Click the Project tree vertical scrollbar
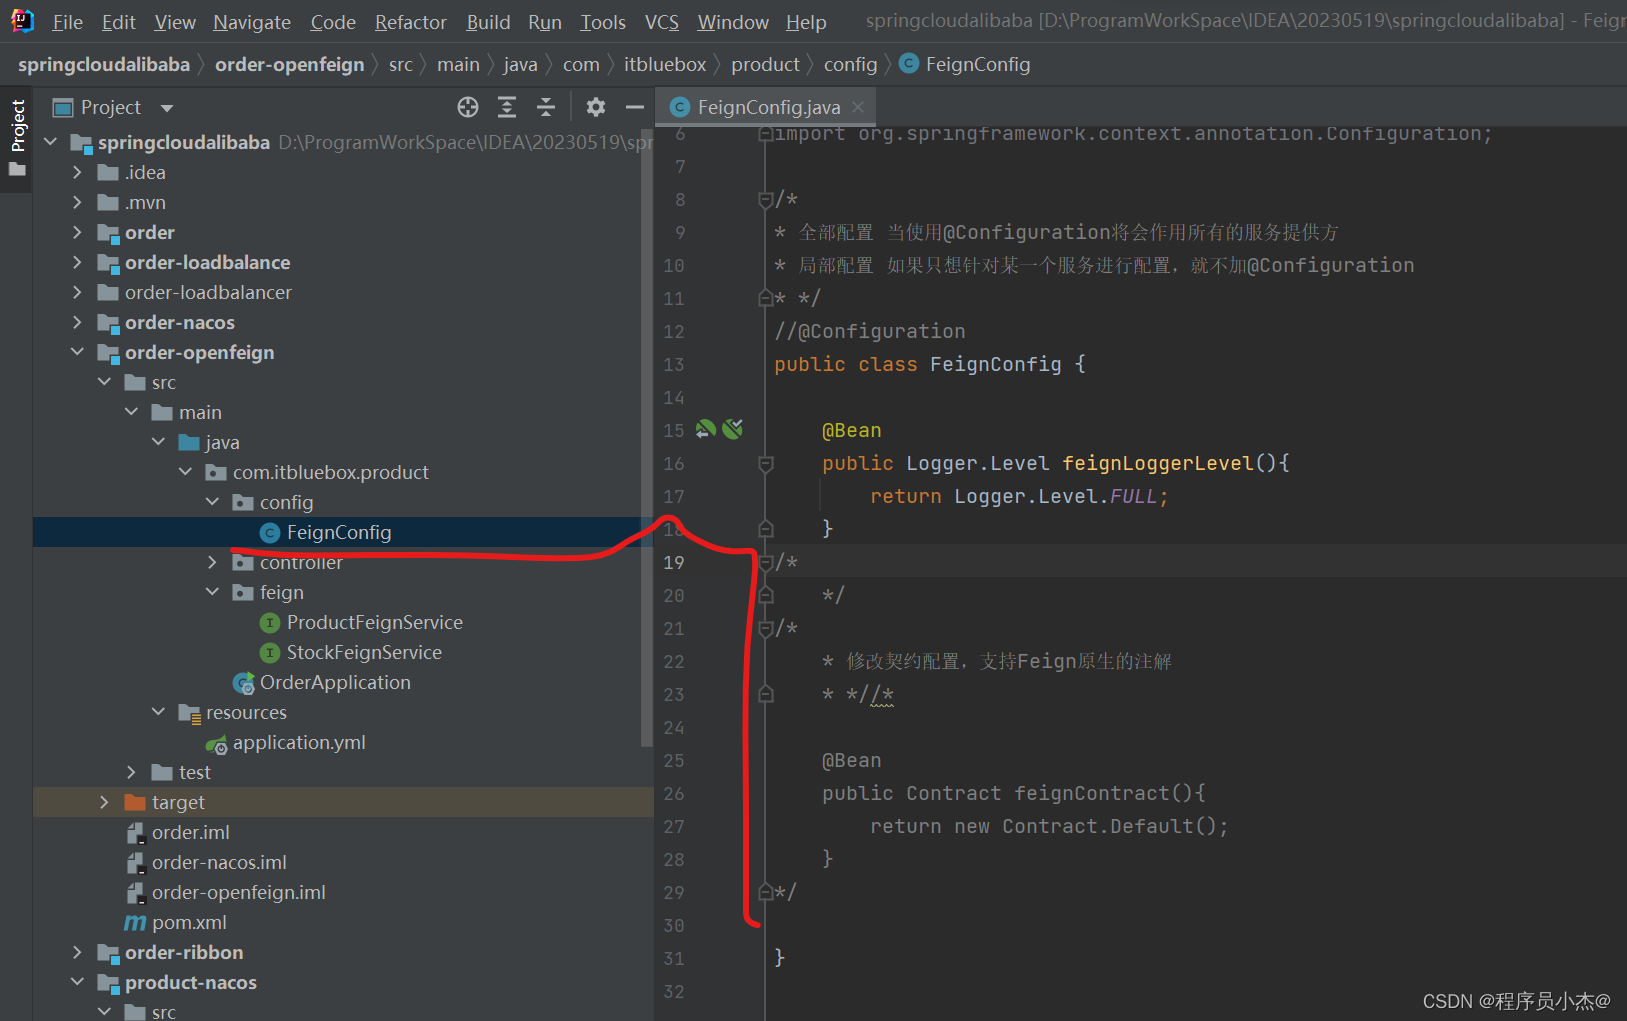Screen dimensions: 1627x1021 click(x=646, y=436)
